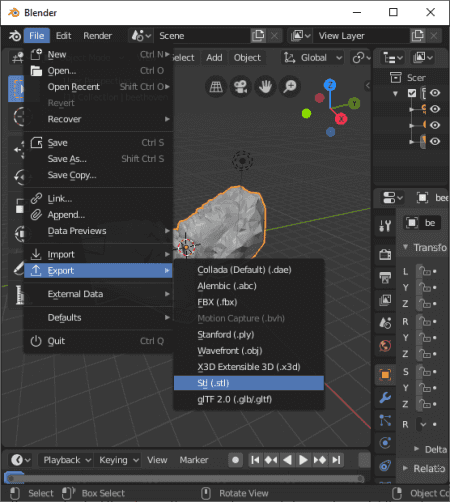The height and width of the screenshot is (502, 450).
Task: Export as Wavefront (.obj)
Action: point(249,351)
